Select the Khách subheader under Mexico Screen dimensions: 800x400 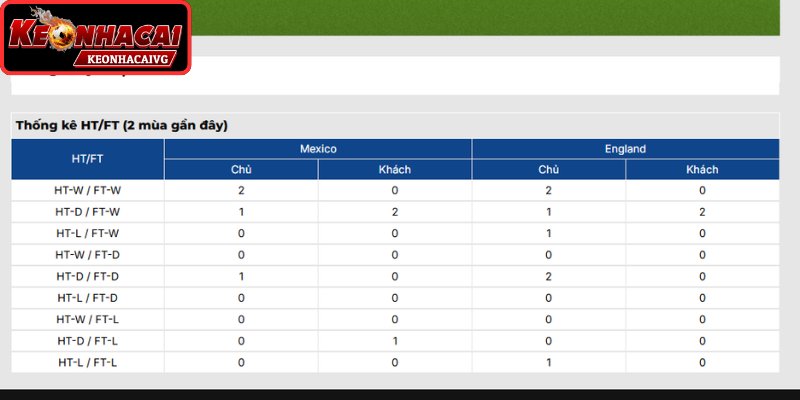pos(395,170)
